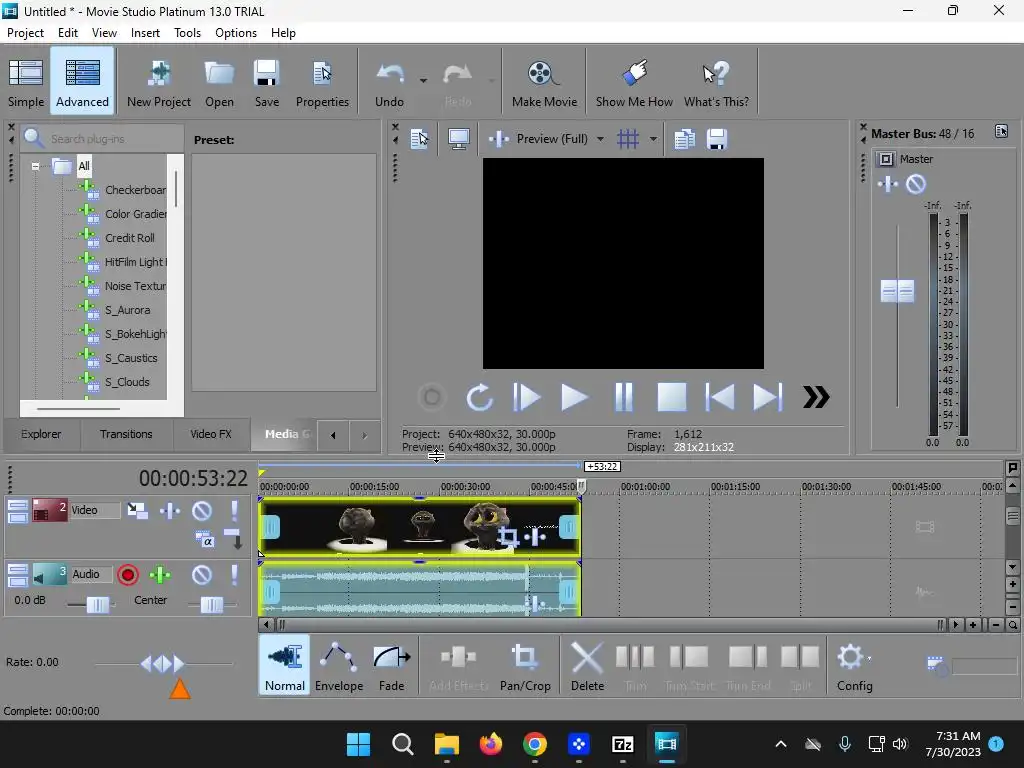Open the Project menu
This screenshot has height=768, width=1024.
click(x=25, y=33)
